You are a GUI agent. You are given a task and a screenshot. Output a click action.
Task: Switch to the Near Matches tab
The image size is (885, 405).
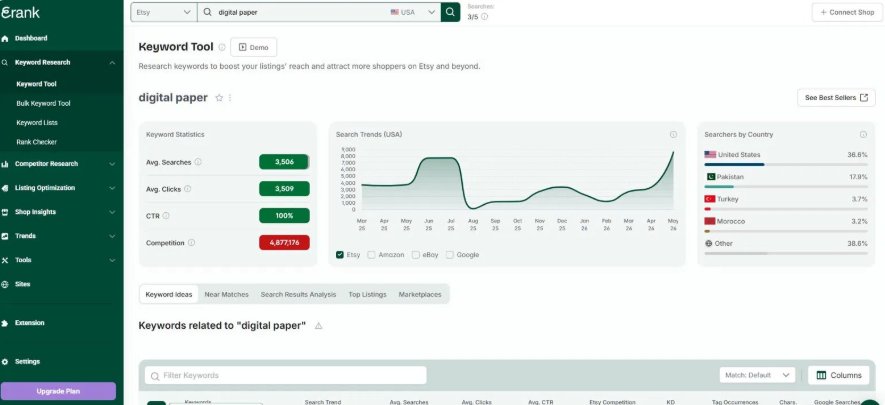pyautogui.click(x=226, y=294)
